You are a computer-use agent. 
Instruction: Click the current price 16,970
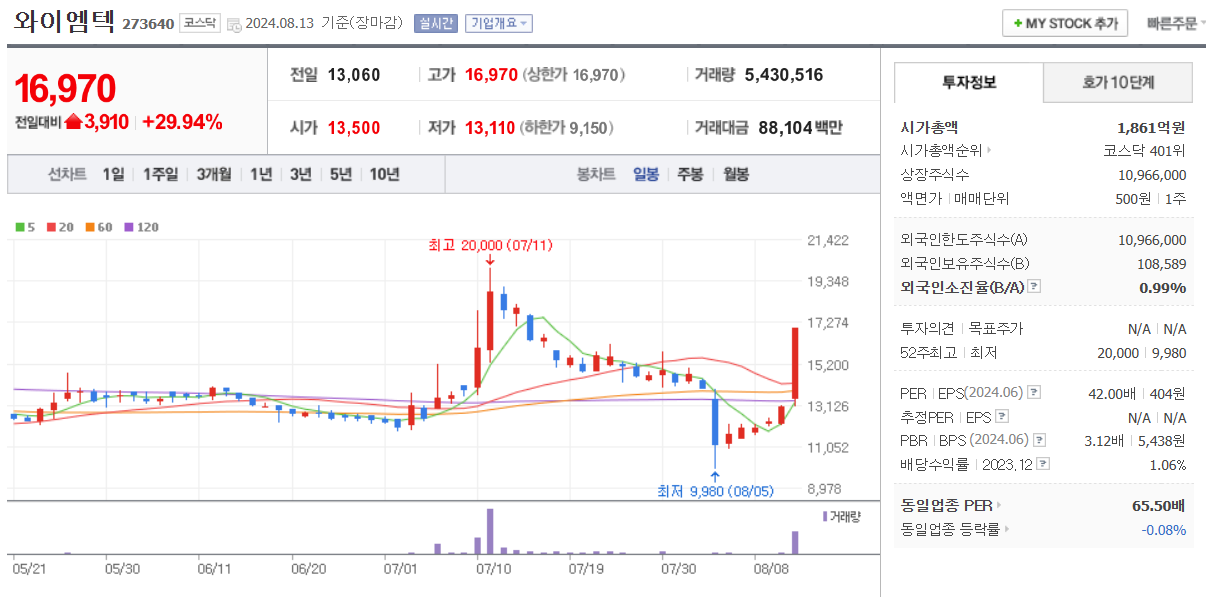(x=66, y=89)
